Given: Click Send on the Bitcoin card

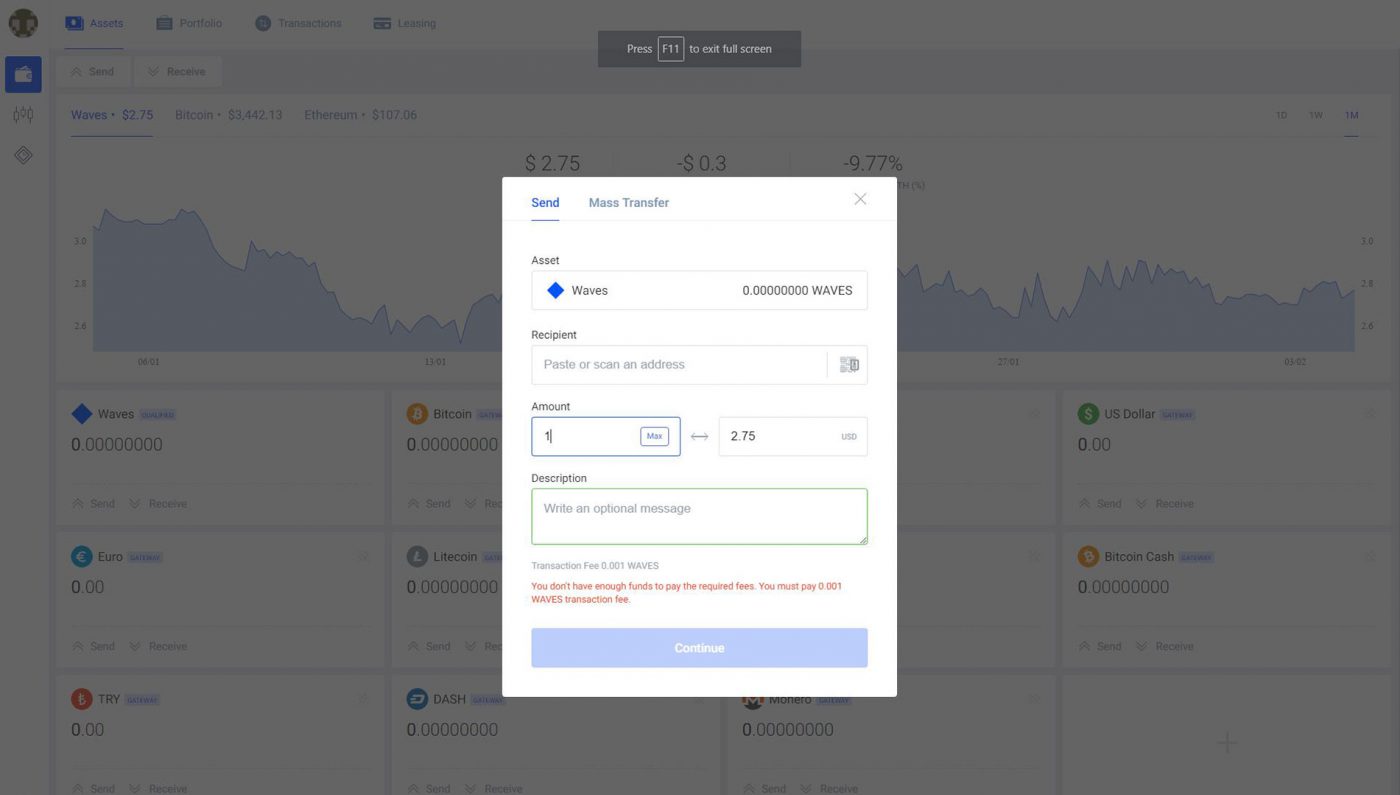Looking at the screenshot, I should point(429,504).
